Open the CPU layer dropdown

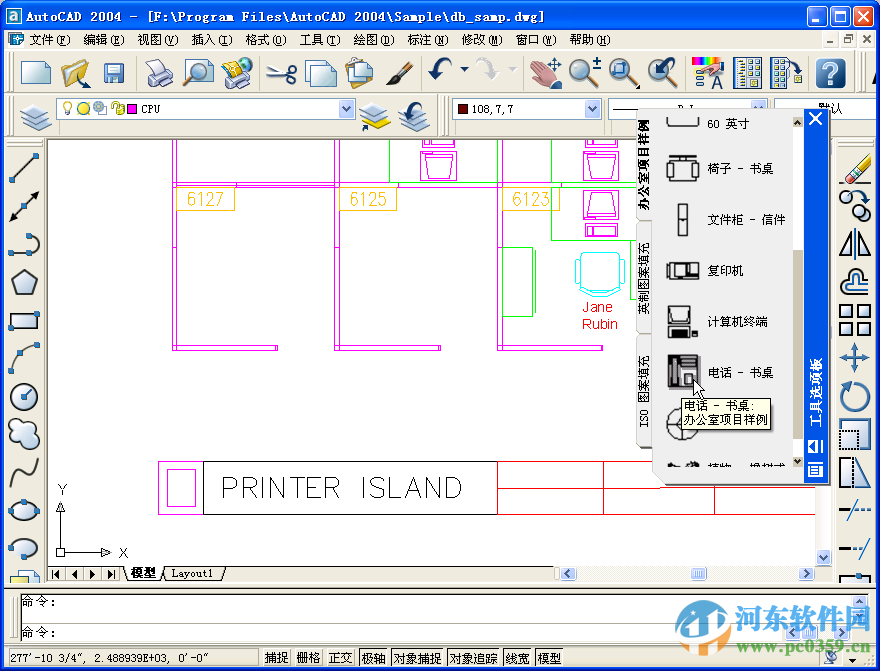pyautogui.click(x=345, y=108)
